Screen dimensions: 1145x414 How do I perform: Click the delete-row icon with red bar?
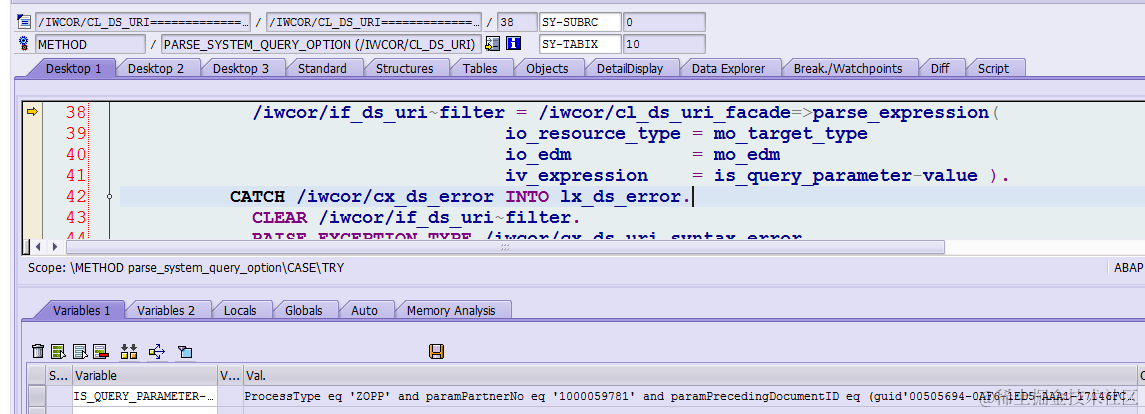pyautogui.click(x=100, y=352)
